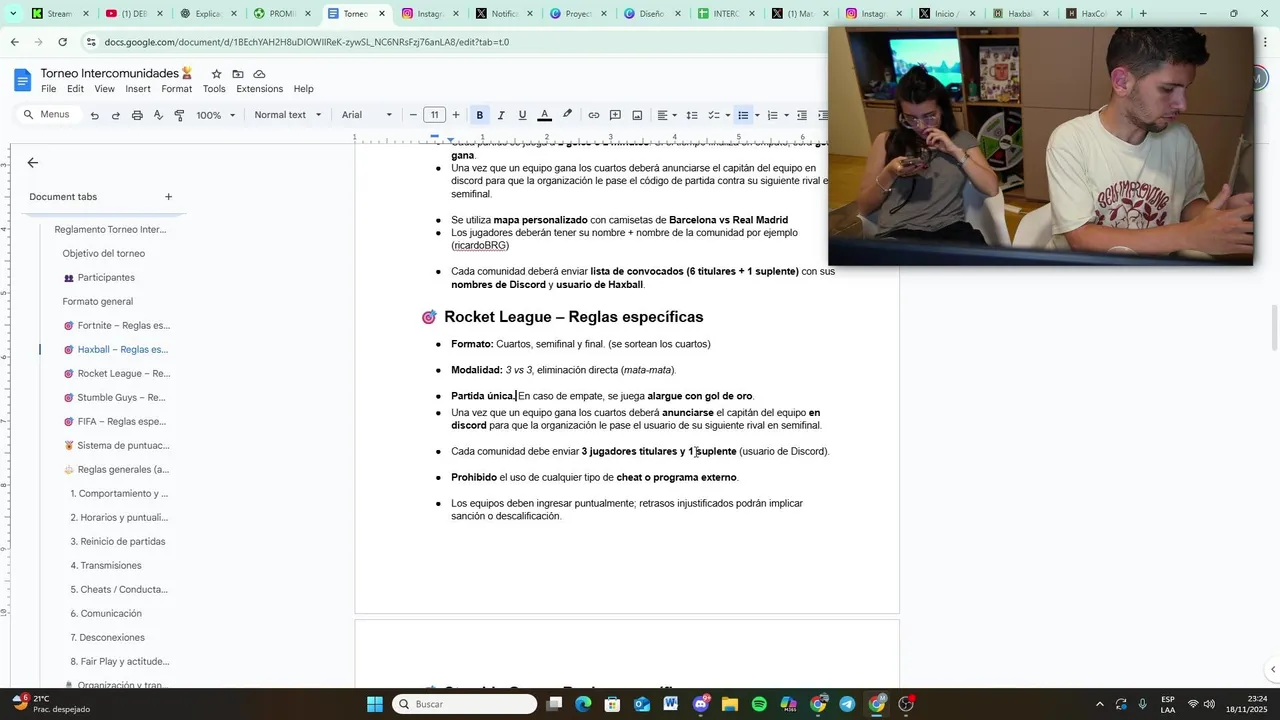Go to 5. Cheats / Conducta outline item

pos(119,590)
